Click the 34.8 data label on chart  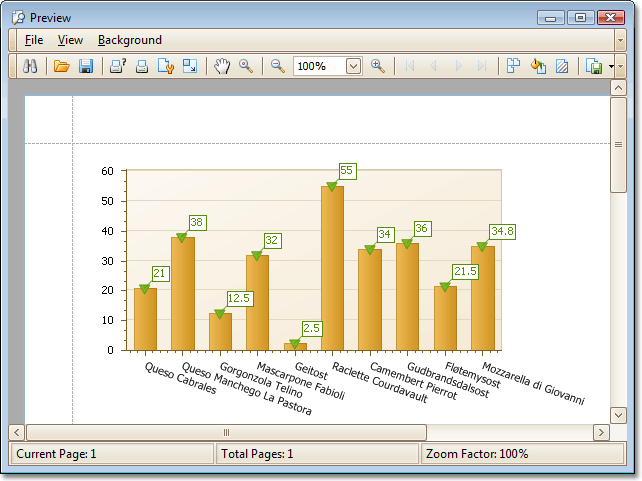[502, 231]
